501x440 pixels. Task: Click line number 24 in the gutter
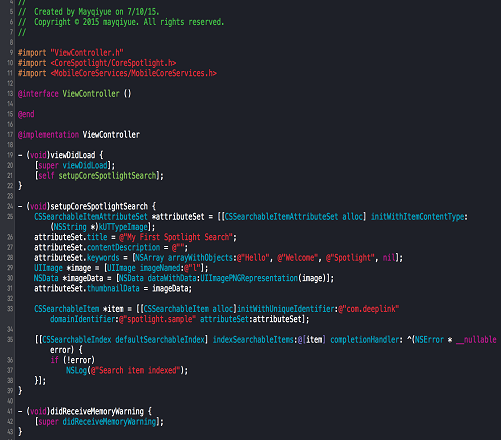click(10, 206)
